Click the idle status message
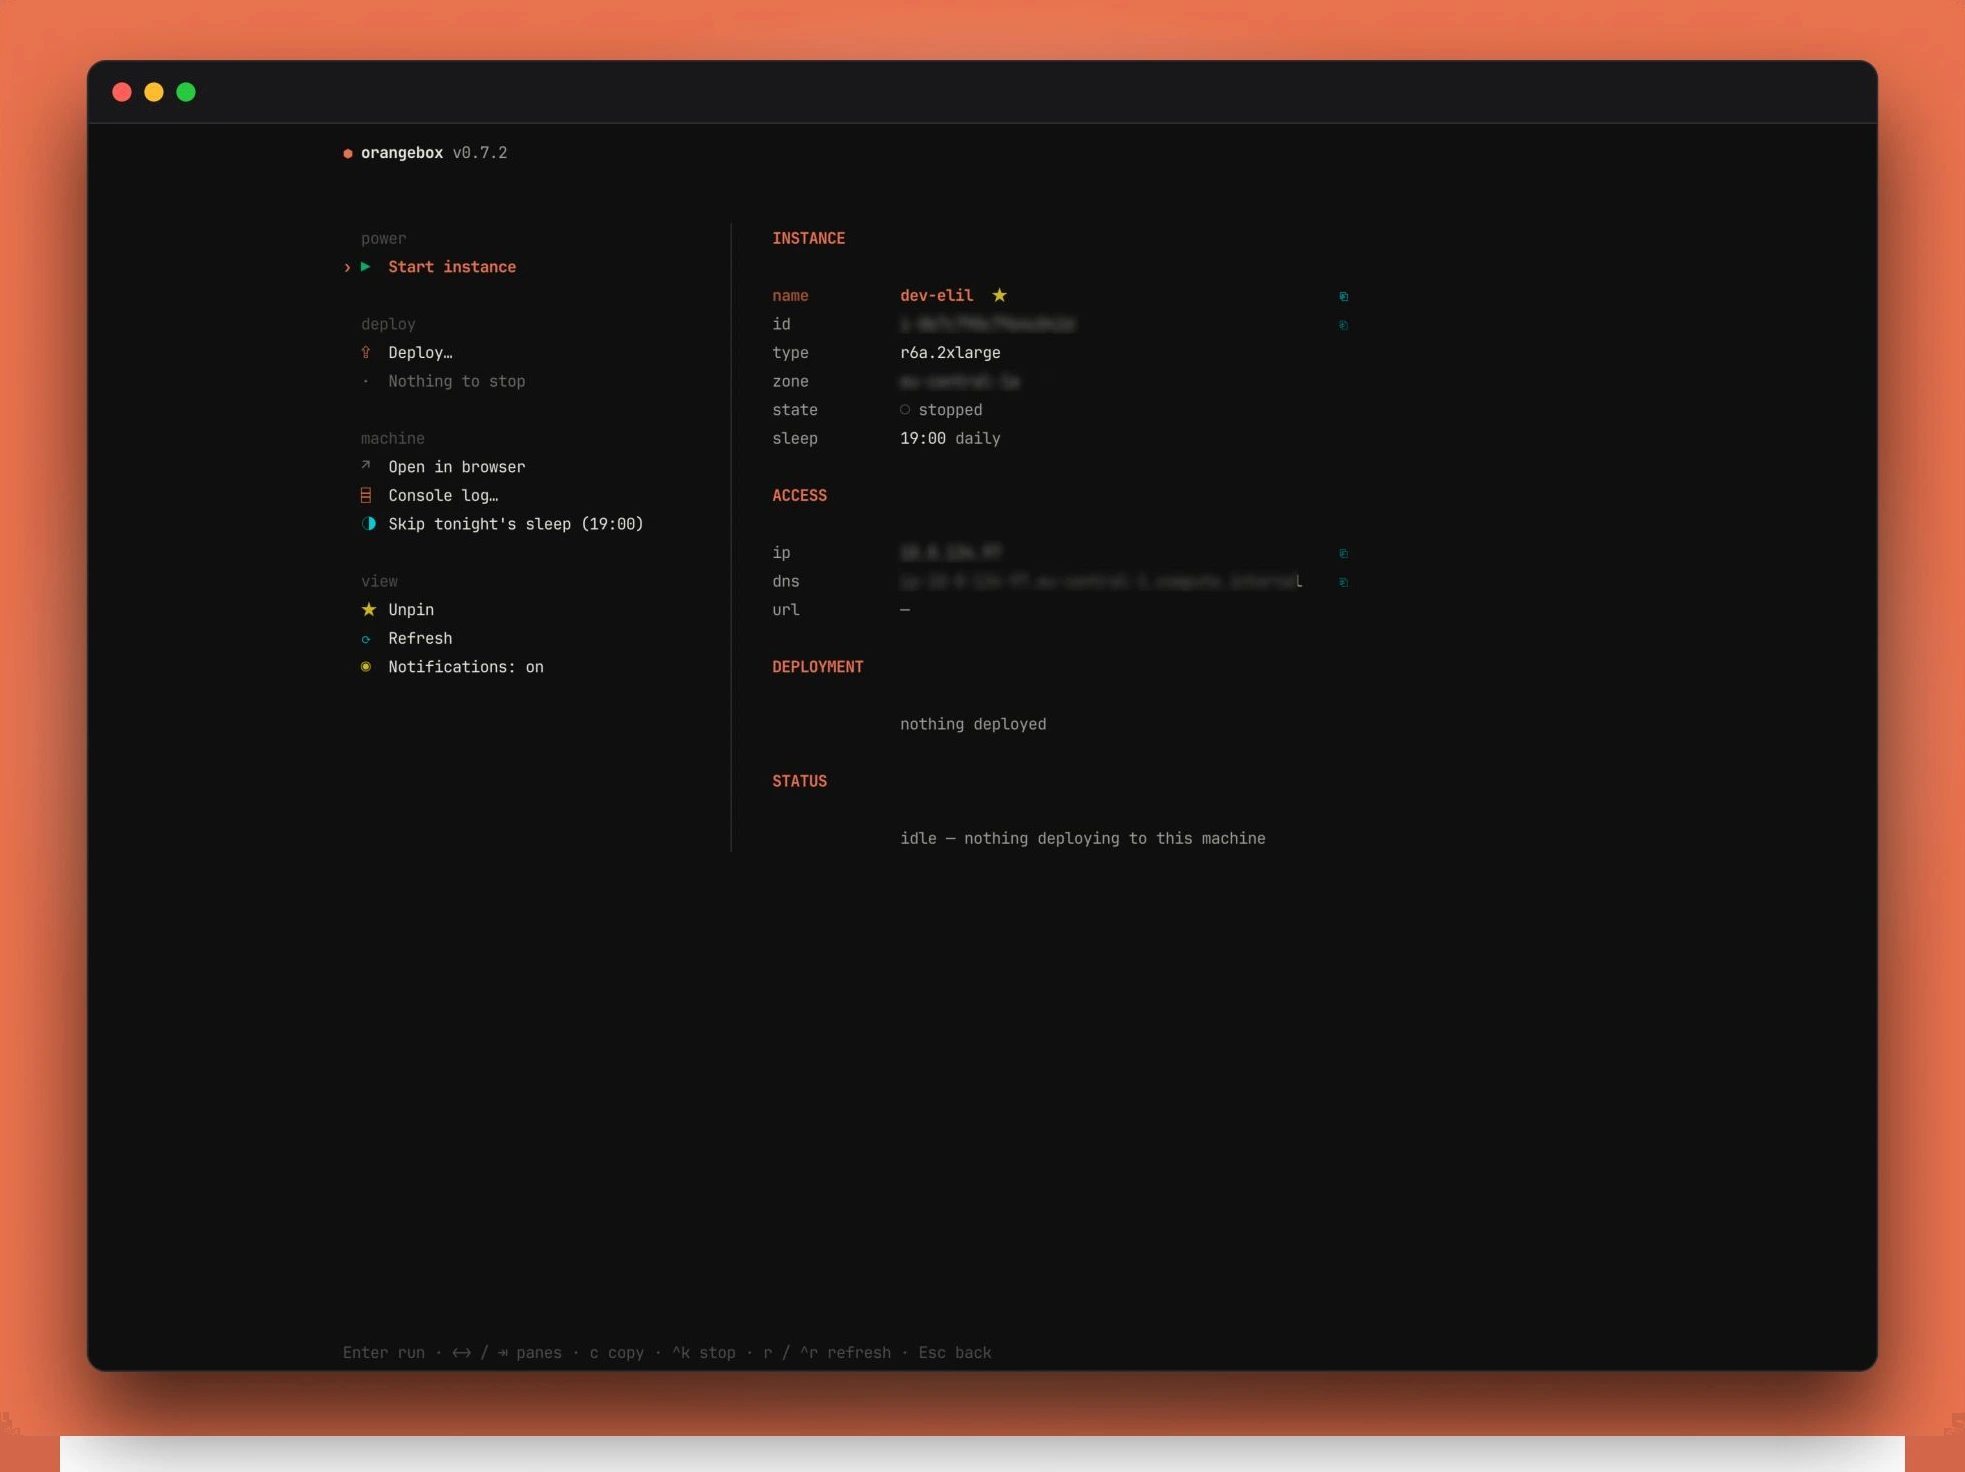This screenshot has height=1472, width=1965. point(1083,838)
